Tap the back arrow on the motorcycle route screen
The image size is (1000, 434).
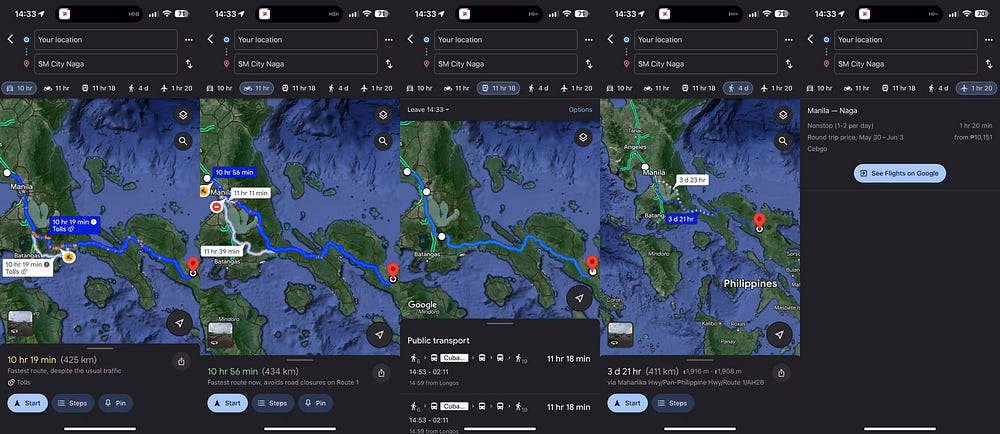click(x=210, y=40)
